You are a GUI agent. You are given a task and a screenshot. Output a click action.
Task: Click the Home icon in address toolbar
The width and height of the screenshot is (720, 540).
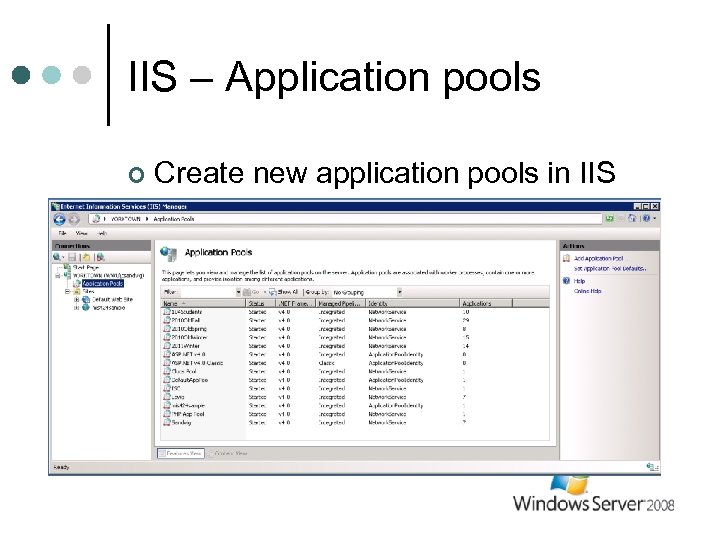(632, 219)
